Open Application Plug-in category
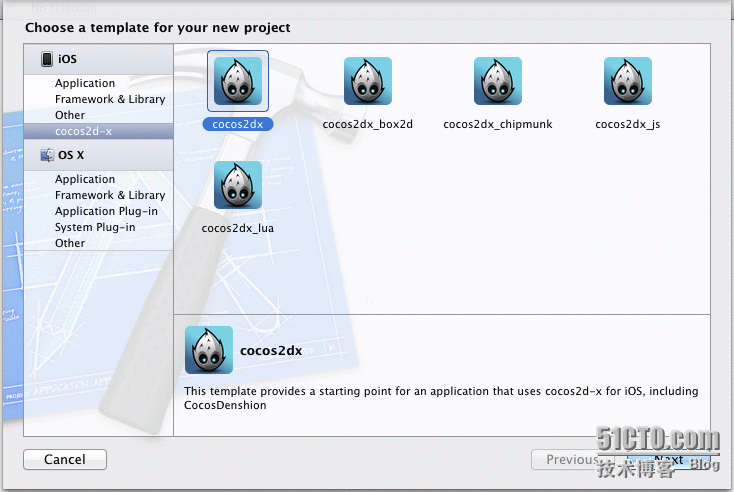This screenshot has height=492, width=734. pos(106,211)
